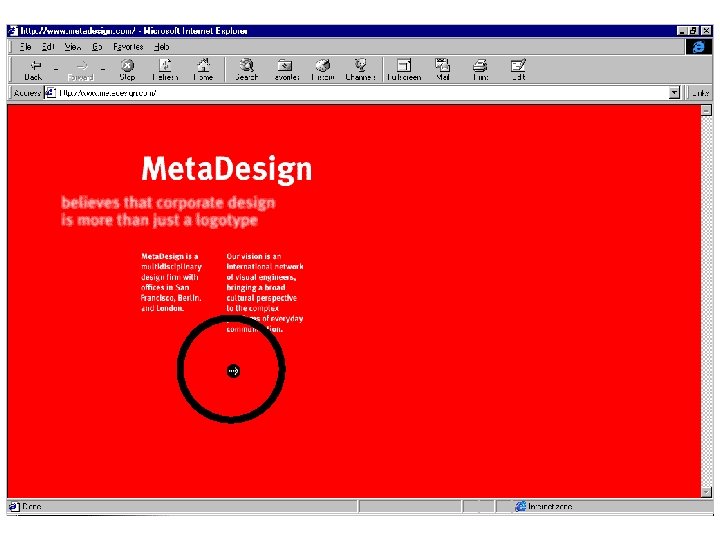Click the 'Internet zone' status text
720x540 pixels.
pyautogui.click(x=550, y=506)
